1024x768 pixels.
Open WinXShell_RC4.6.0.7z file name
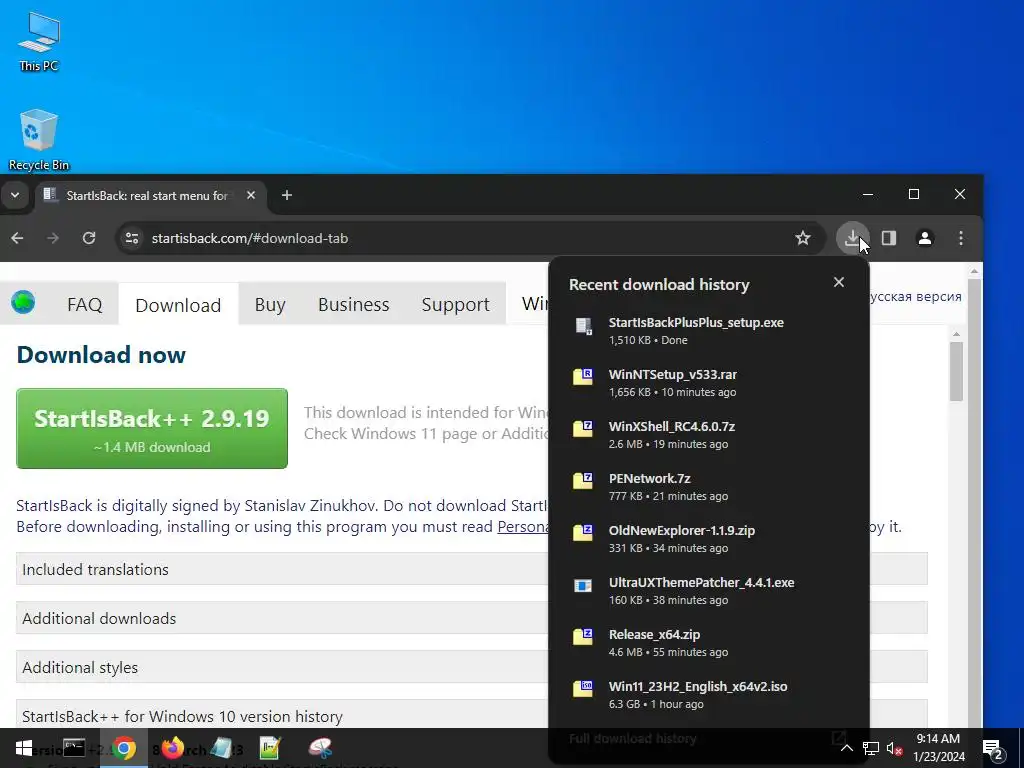[x=672, y=426]
